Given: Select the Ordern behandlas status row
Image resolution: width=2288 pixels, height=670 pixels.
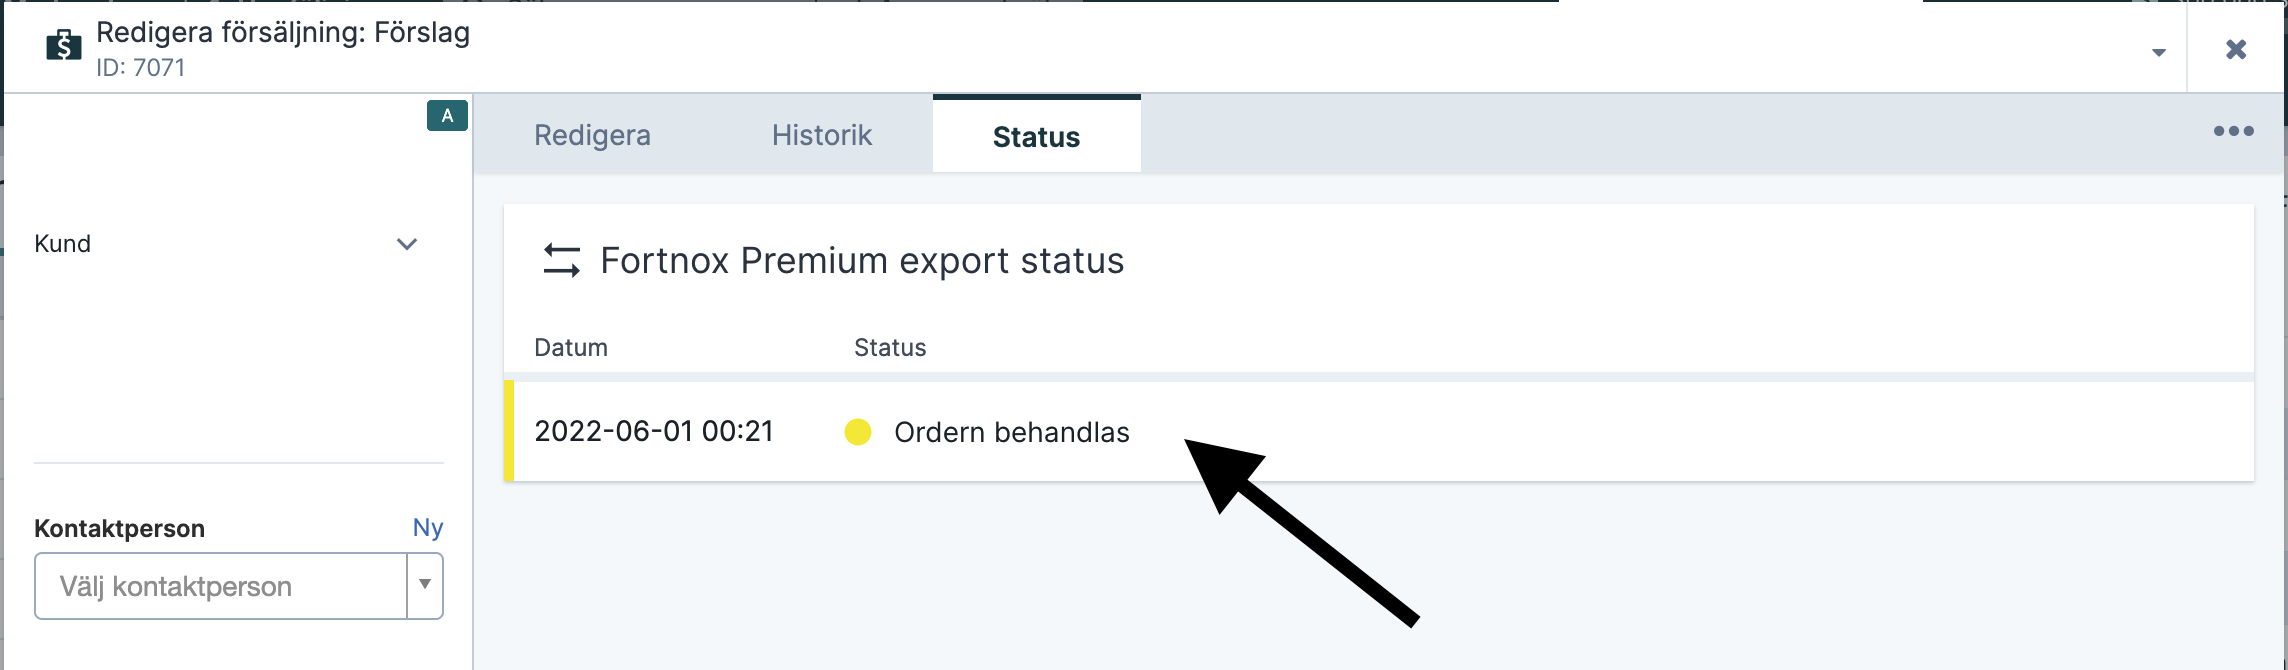Looking at the screenshot, I should [1379, 431].
